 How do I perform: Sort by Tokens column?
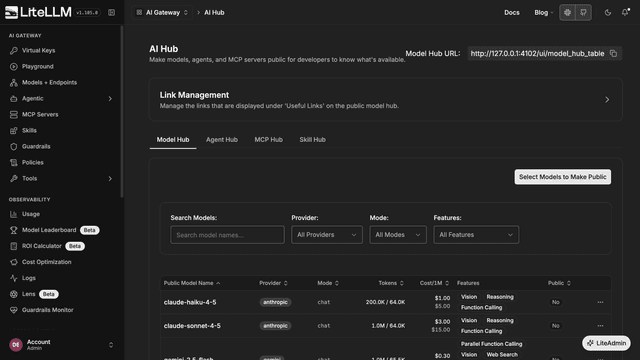[391, 283]
